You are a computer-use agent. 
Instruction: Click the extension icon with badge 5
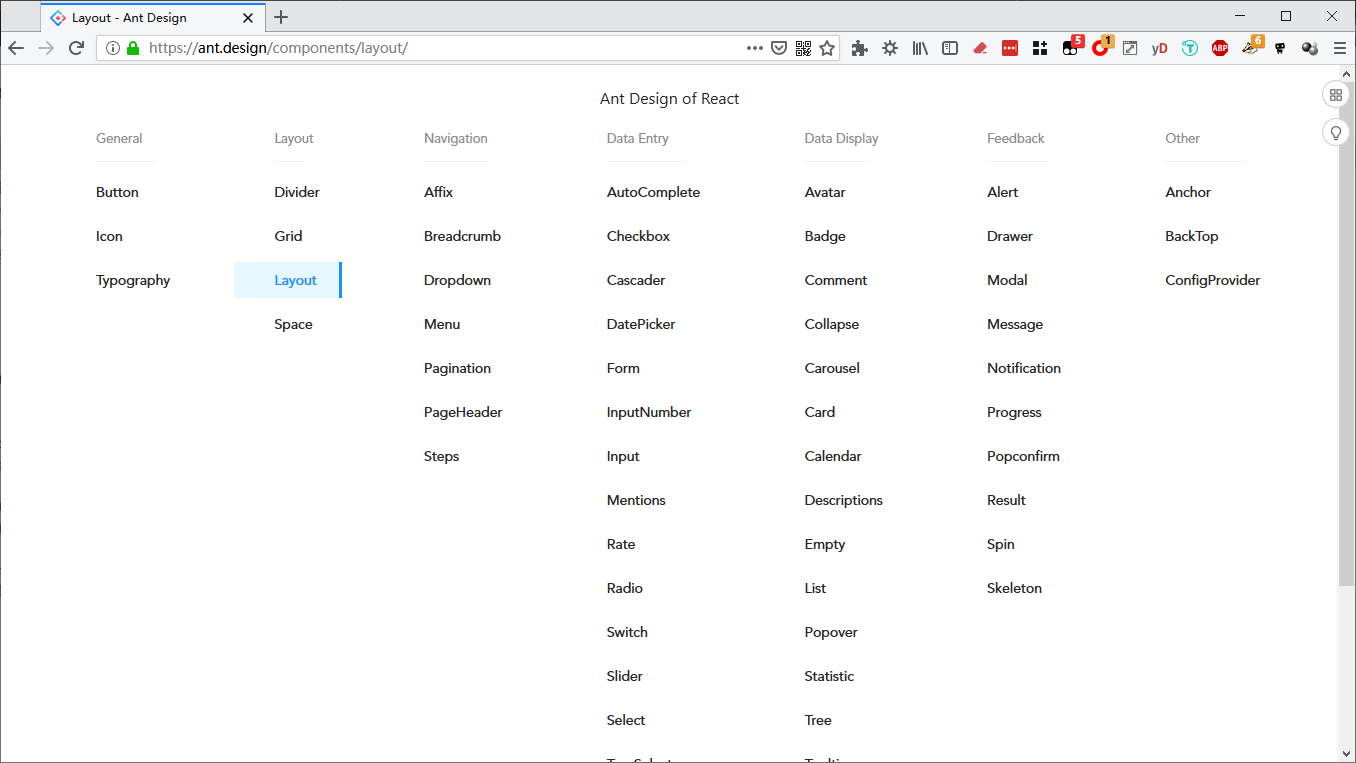(1072, 46)
